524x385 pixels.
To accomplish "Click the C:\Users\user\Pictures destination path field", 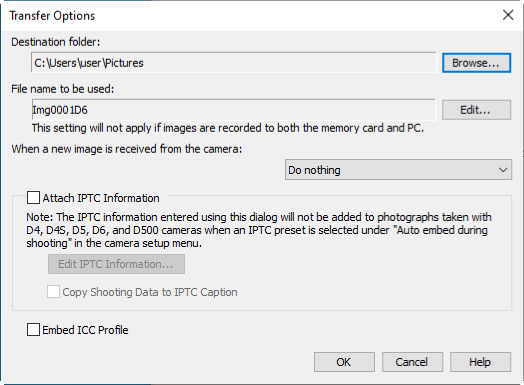I will pos(234,62).
